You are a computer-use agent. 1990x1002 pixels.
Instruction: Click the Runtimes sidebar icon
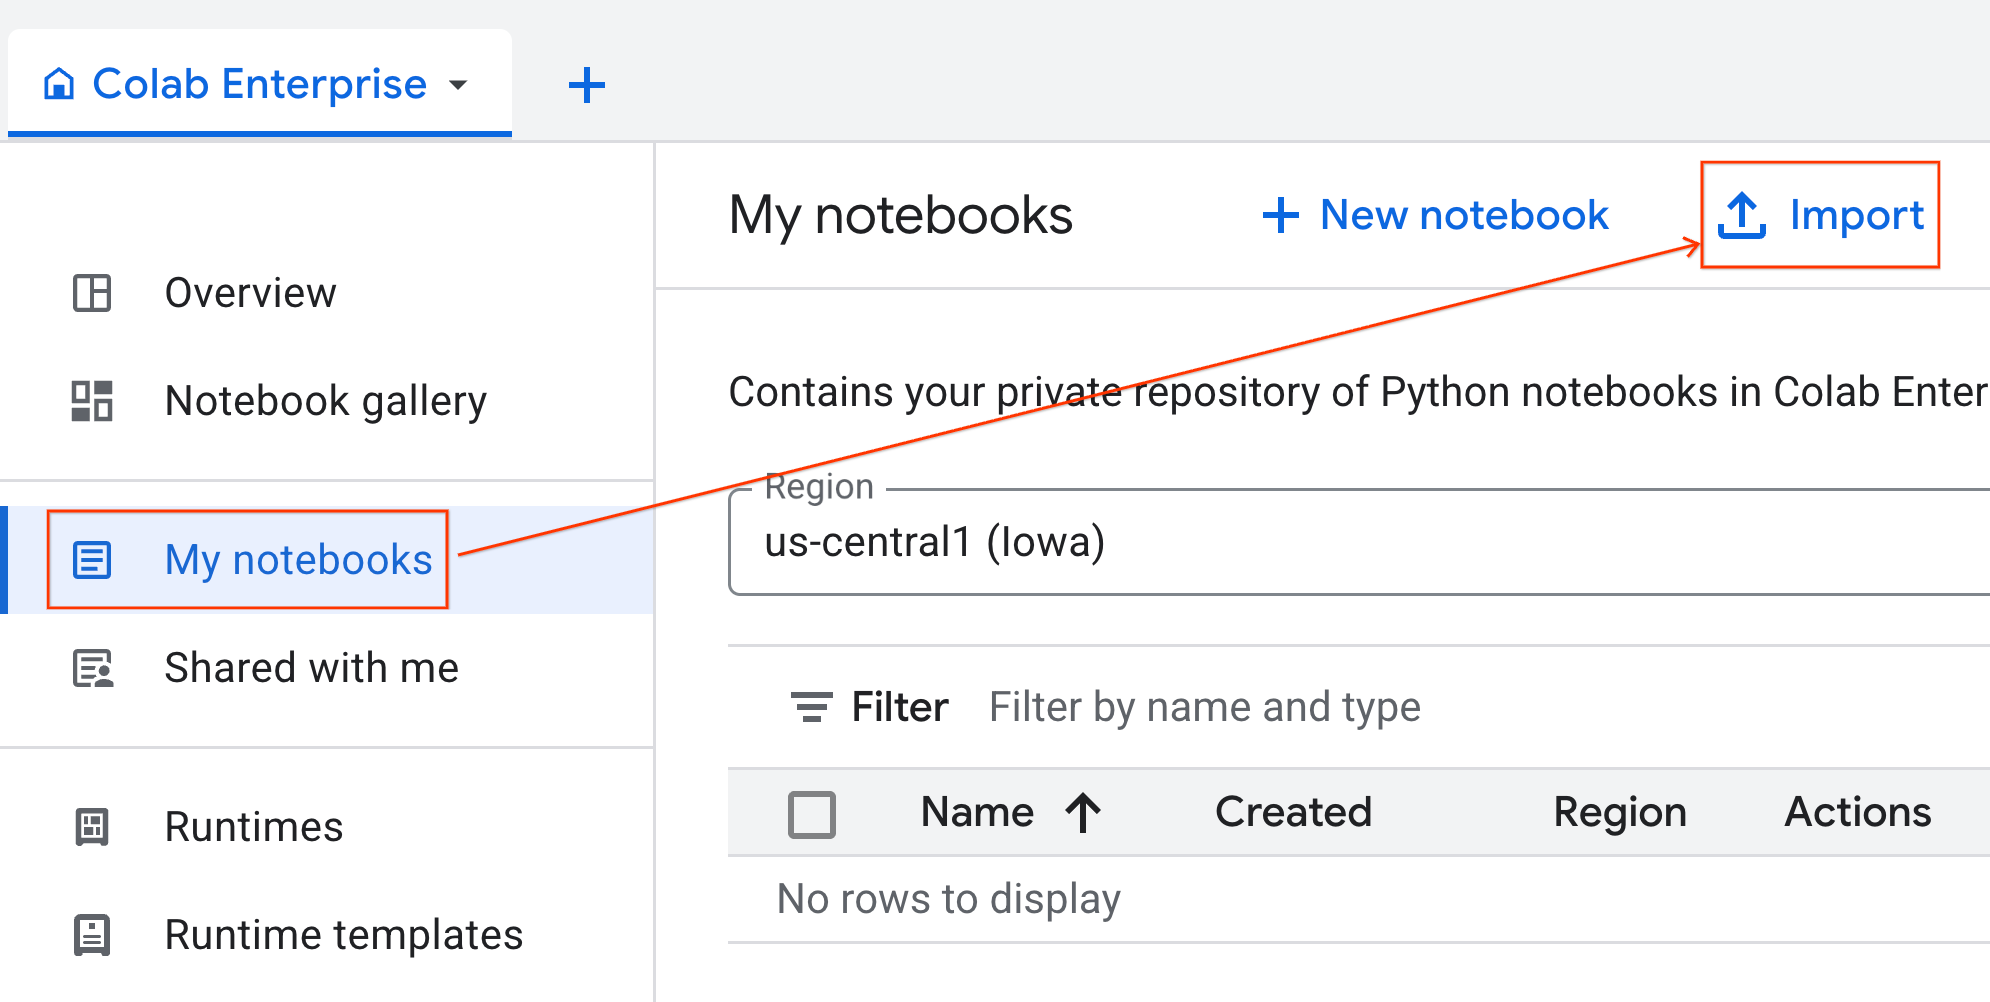tap(92, 826)
